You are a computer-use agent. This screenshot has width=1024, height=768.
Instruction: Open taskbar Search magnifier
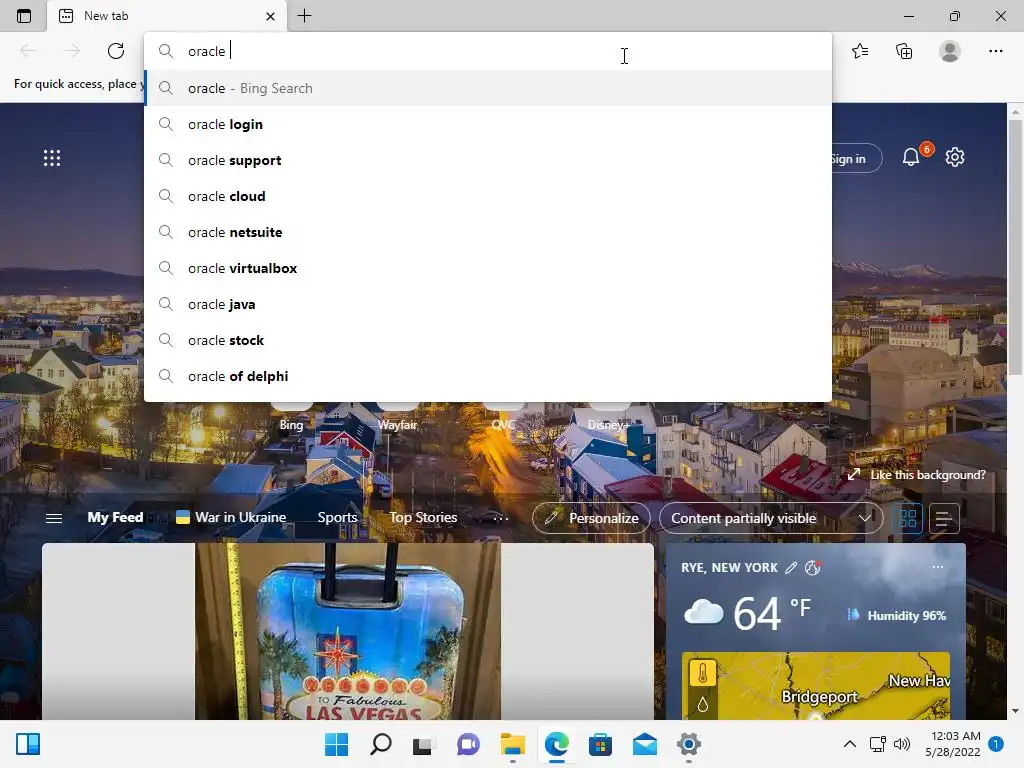[381, 744]
